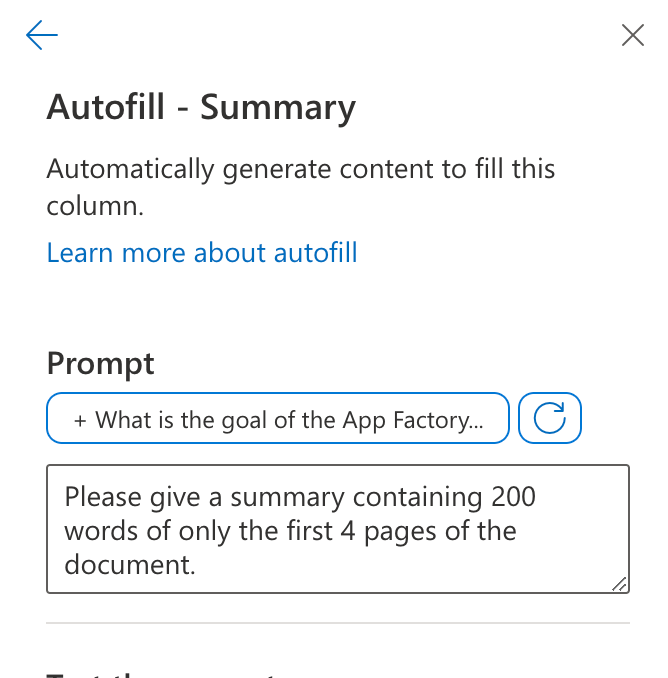Click the prompt box resize handle
The width and height of the screenshot is (668, 678).
pyautogui.click(x=620, y=584)
